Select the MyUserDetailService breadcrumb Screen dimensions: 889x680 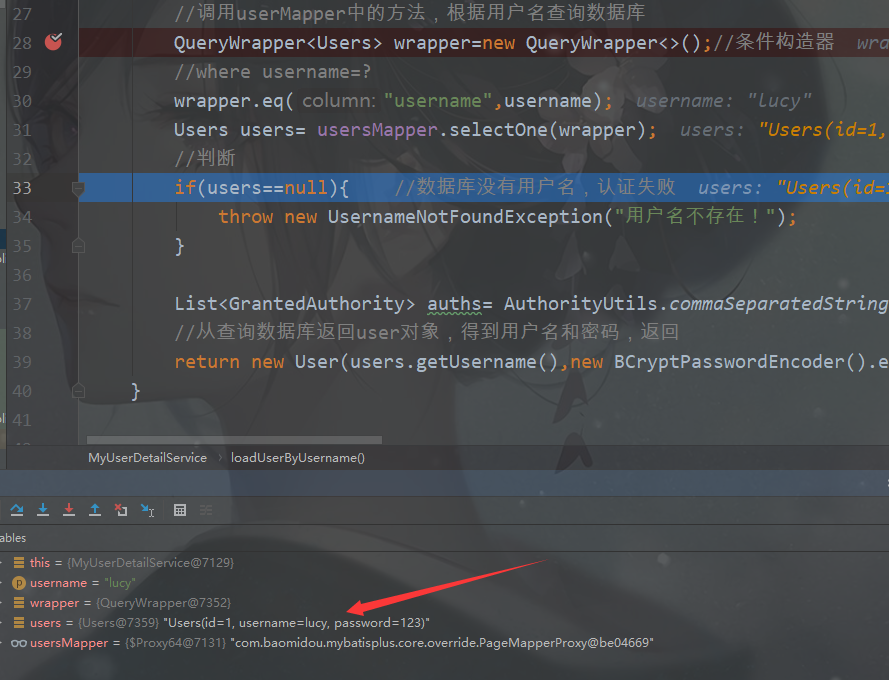tap(147, 458)
